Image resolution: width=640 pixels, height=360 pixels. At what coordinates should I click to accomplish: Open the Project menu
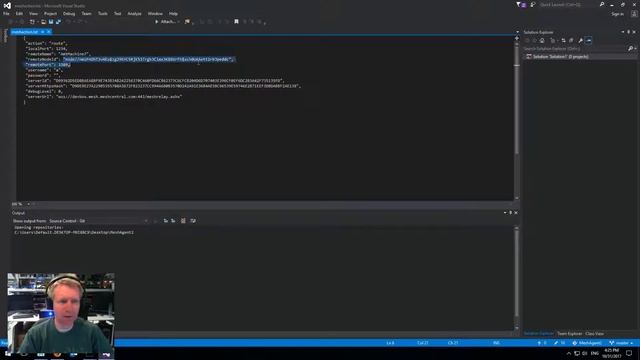(51, 13)
